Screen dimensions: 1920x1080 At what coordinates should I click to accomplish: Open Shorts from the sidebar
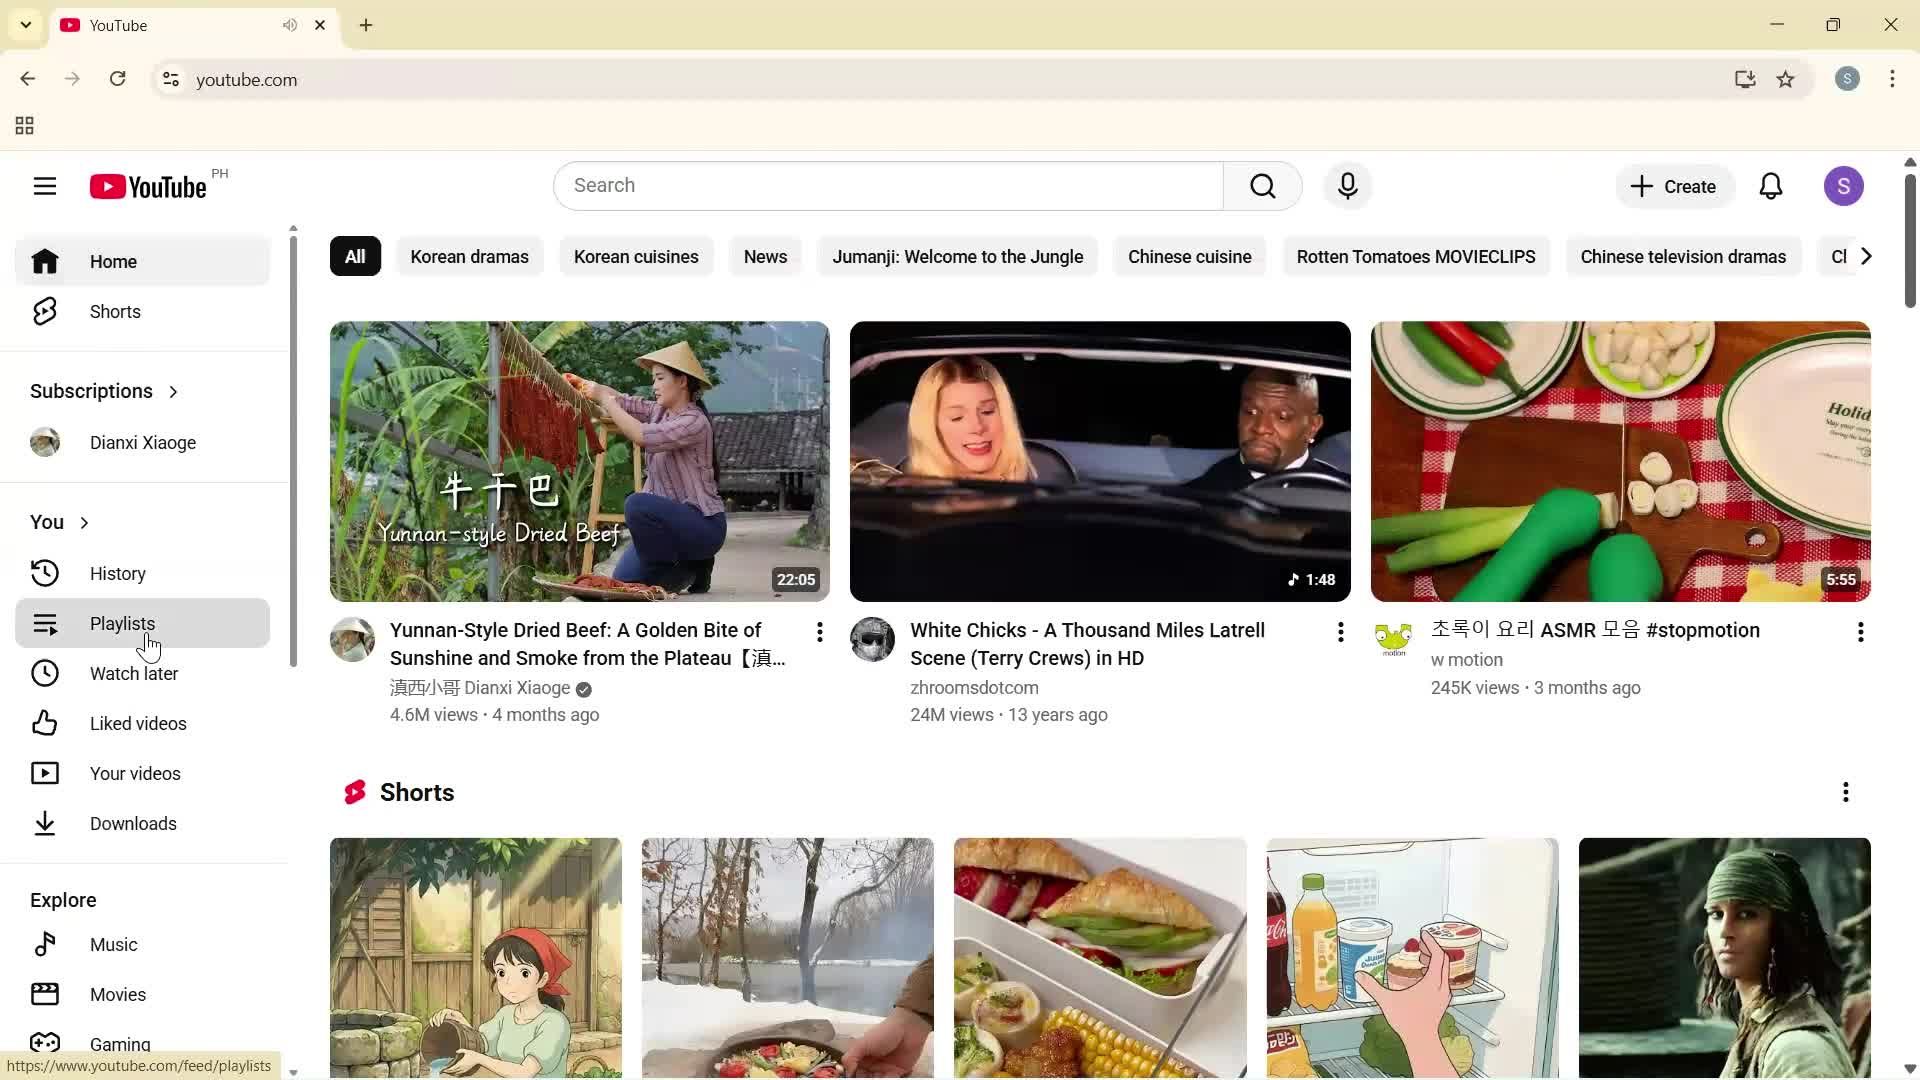click(x=115, y=312)
